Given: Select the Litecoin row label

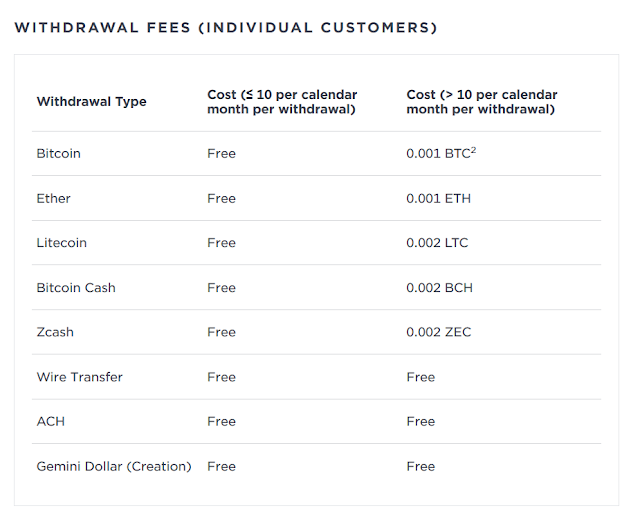Looking at the screenshot, I should tap(62, 243).
